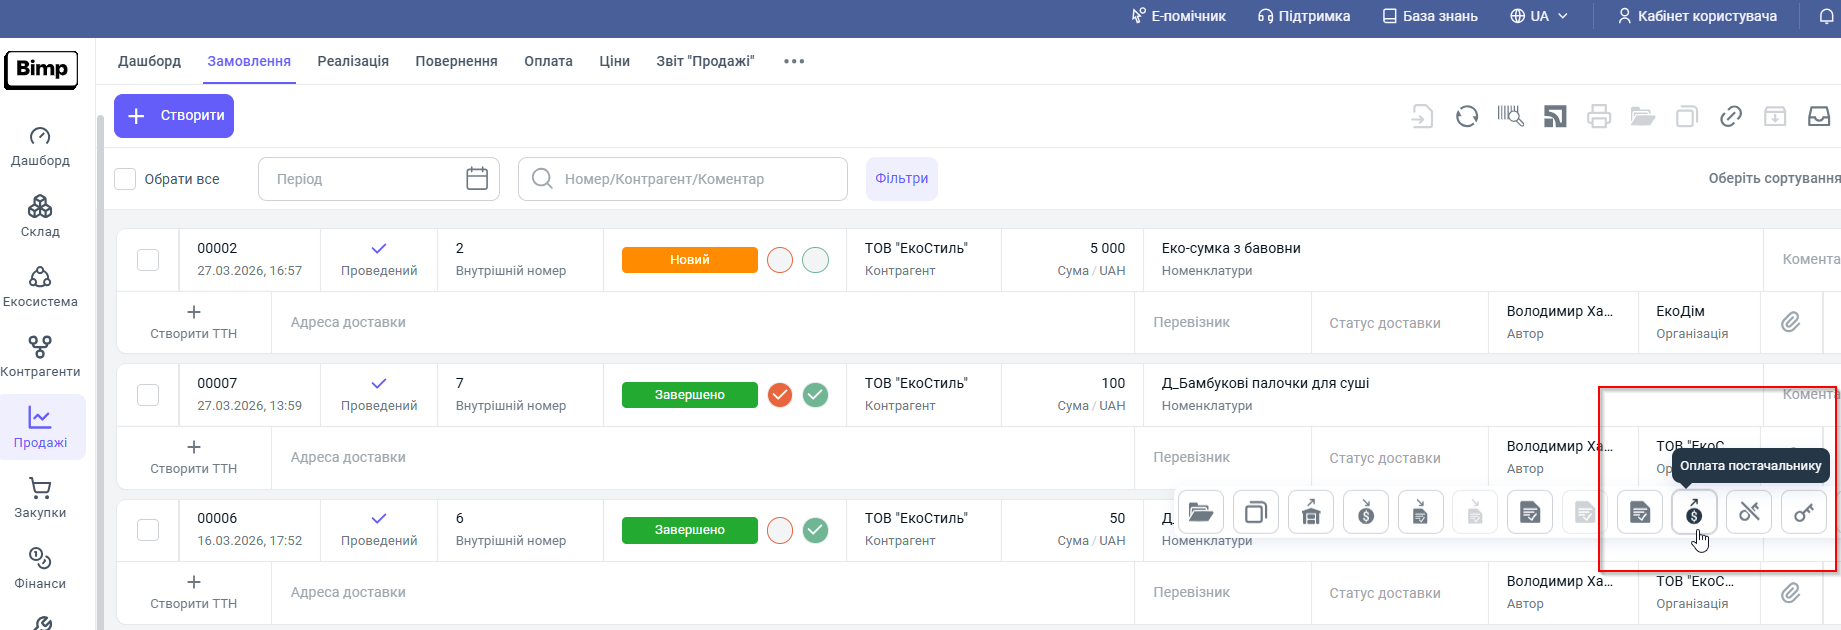Click the refresh icon in top toolbar

(x=1466, y=117)
